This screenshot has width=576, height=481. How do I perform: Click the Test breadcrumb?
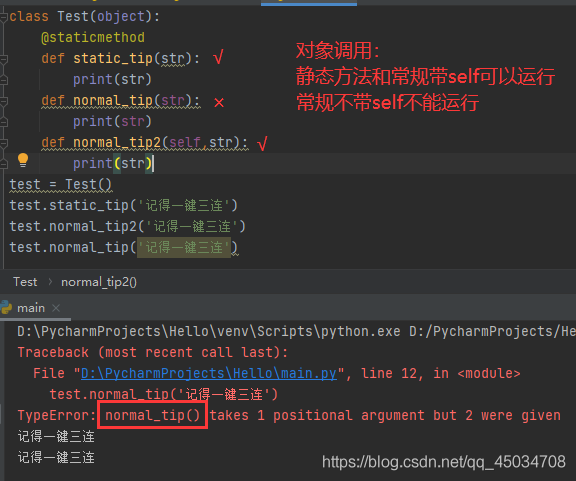[25, 282]
